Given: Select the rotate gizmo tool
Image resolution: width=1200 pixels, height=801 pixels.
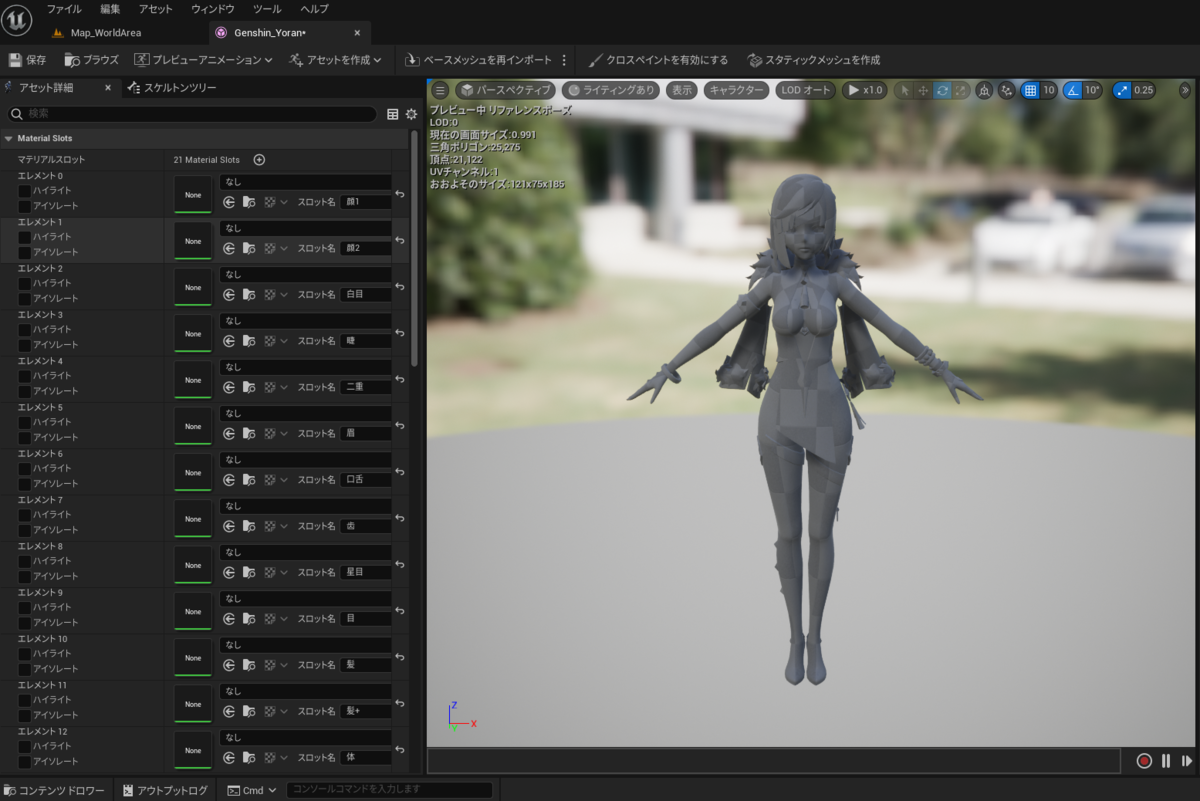Looking at the screenshot, I should [942, 90].
